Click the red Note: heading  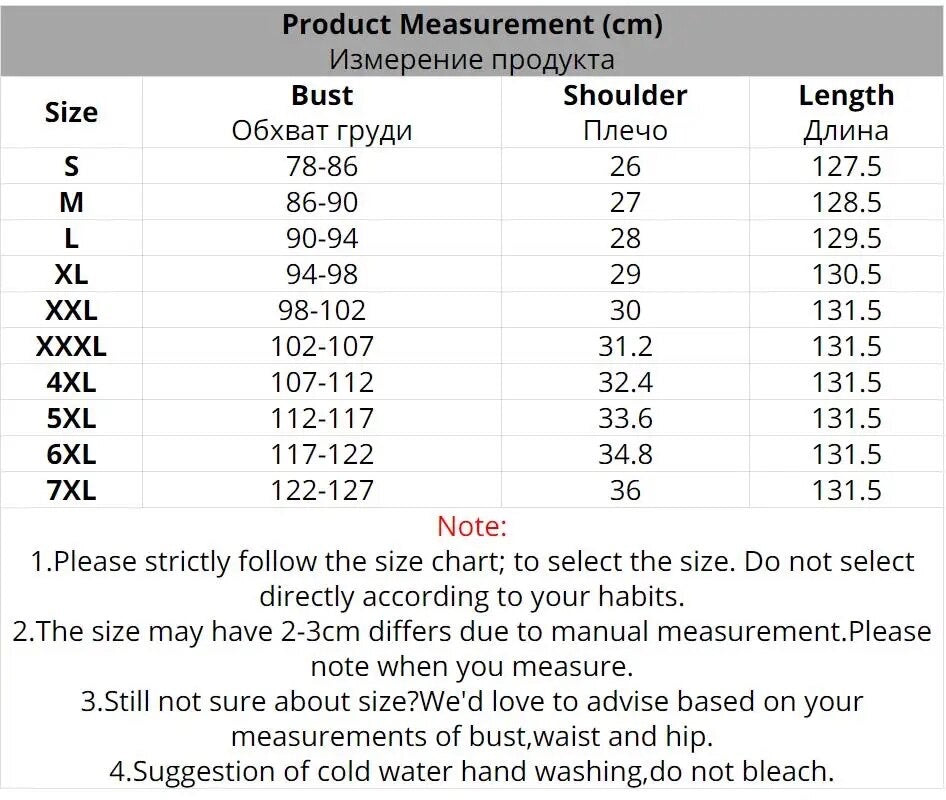pos(472,526)
